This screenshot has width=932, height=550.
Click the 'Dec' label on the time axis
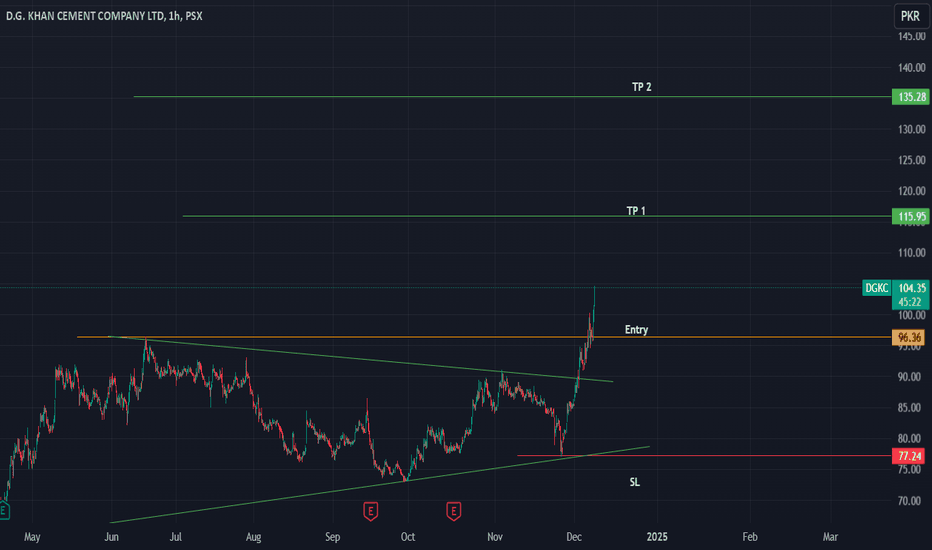point(574,537)
